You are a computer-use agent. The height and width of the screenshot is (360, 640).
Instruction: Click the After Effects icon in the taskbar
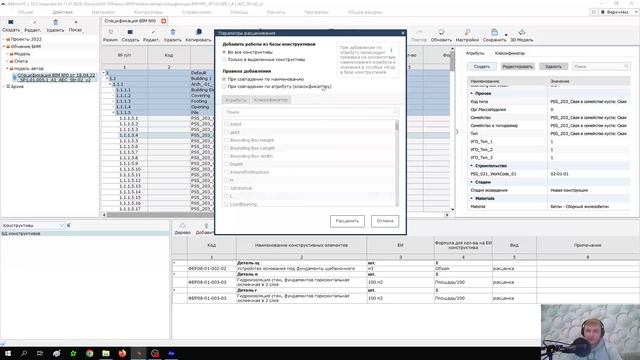coord(171,353)
